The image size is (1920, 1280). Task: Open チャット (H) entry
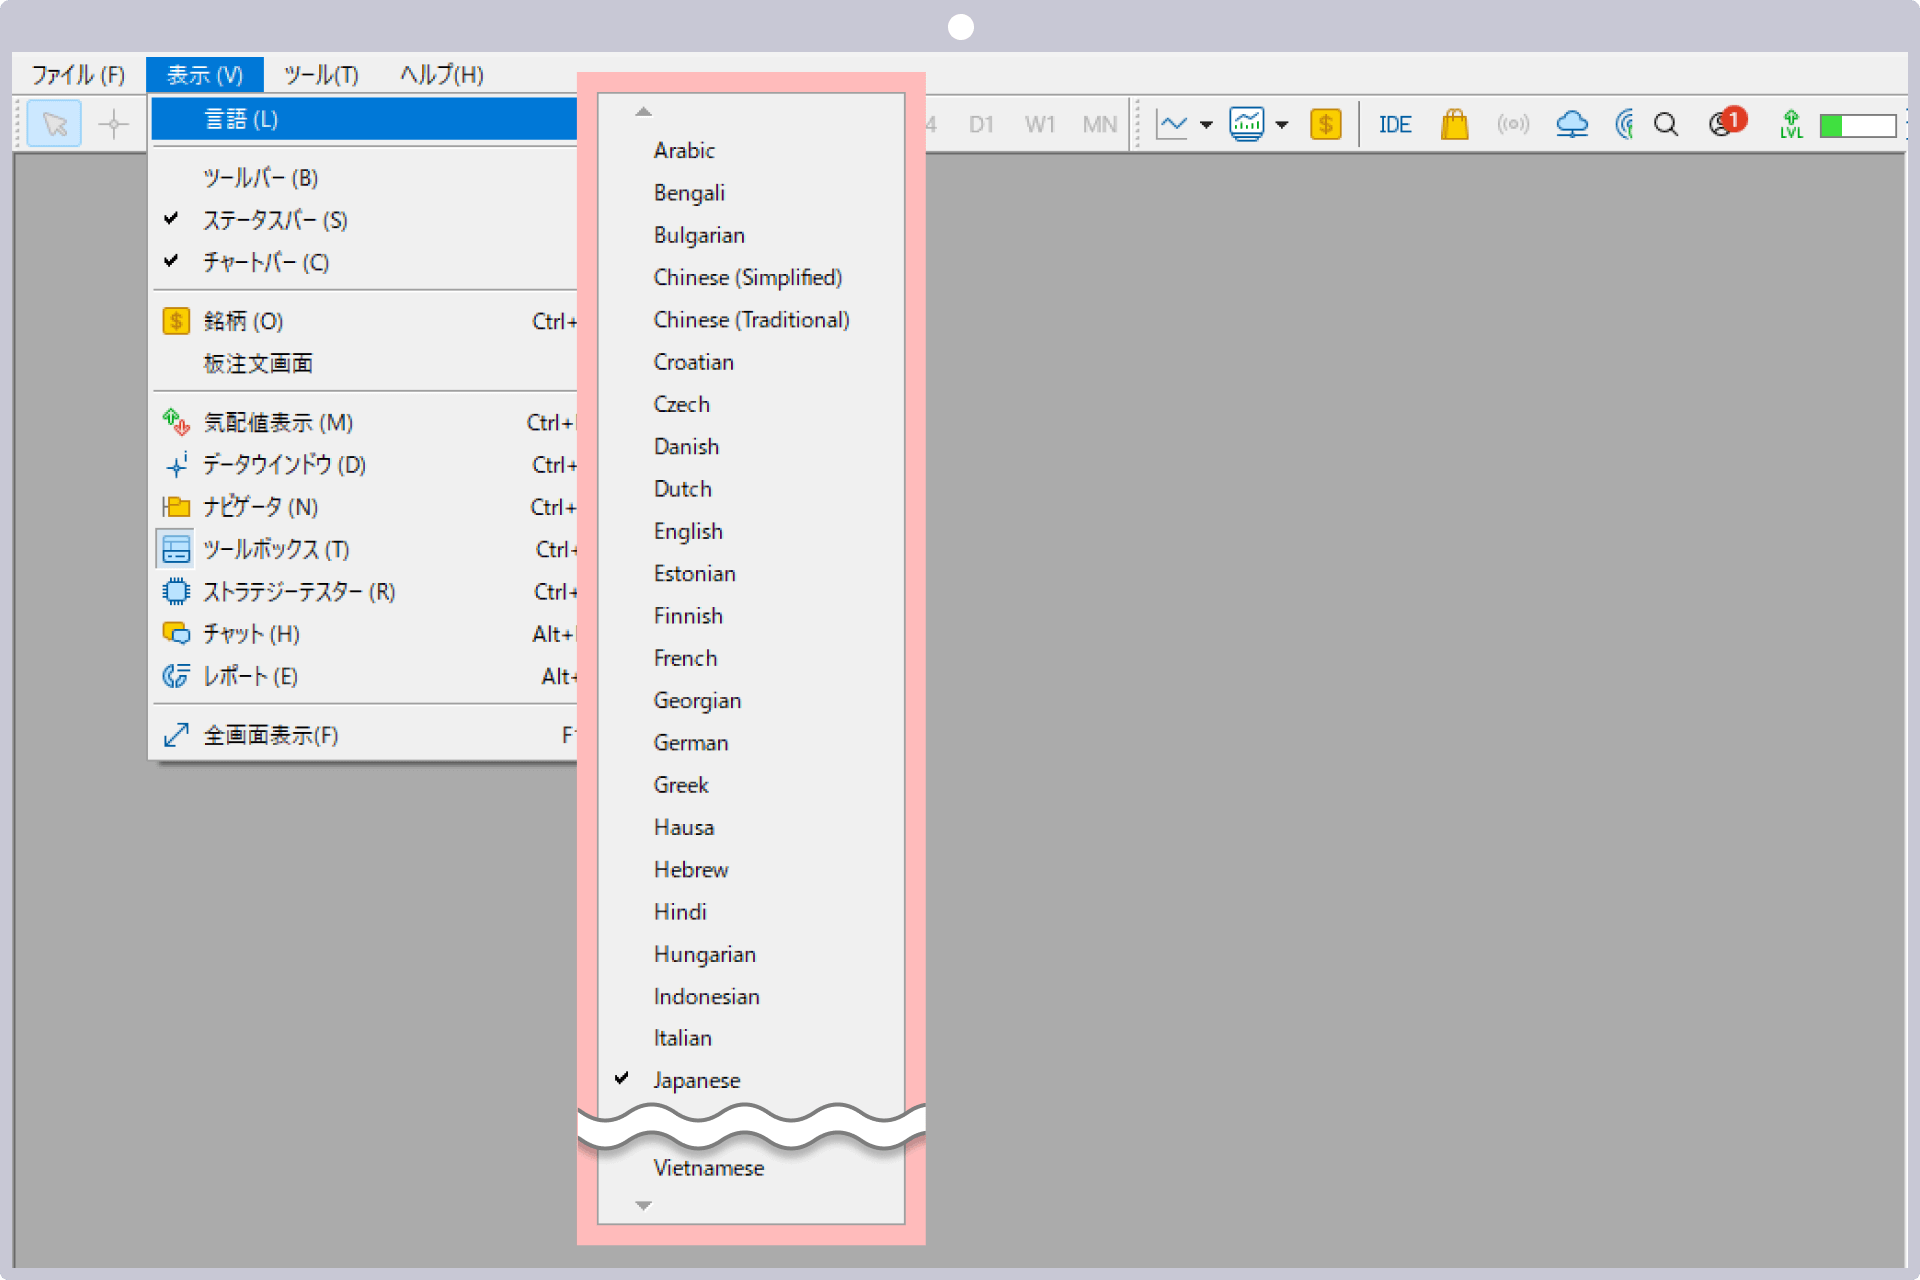click(x=365, y=634)
